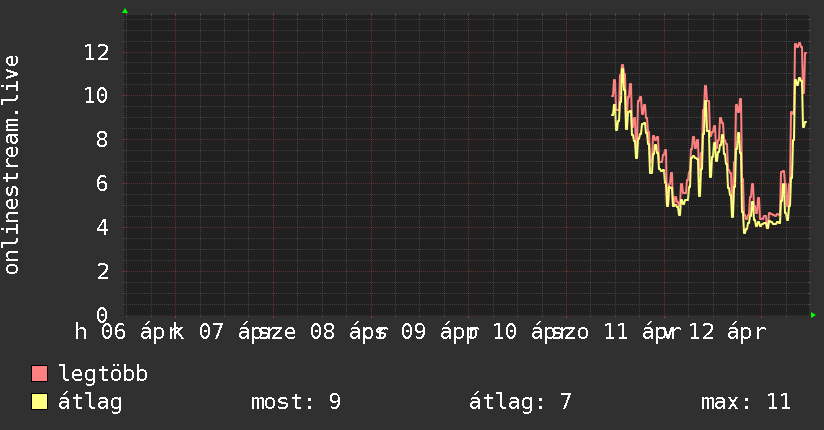Click the 12 value on y-axis
Image resolution: width=824 pixels, height=430 pixels.
point(94,51)
